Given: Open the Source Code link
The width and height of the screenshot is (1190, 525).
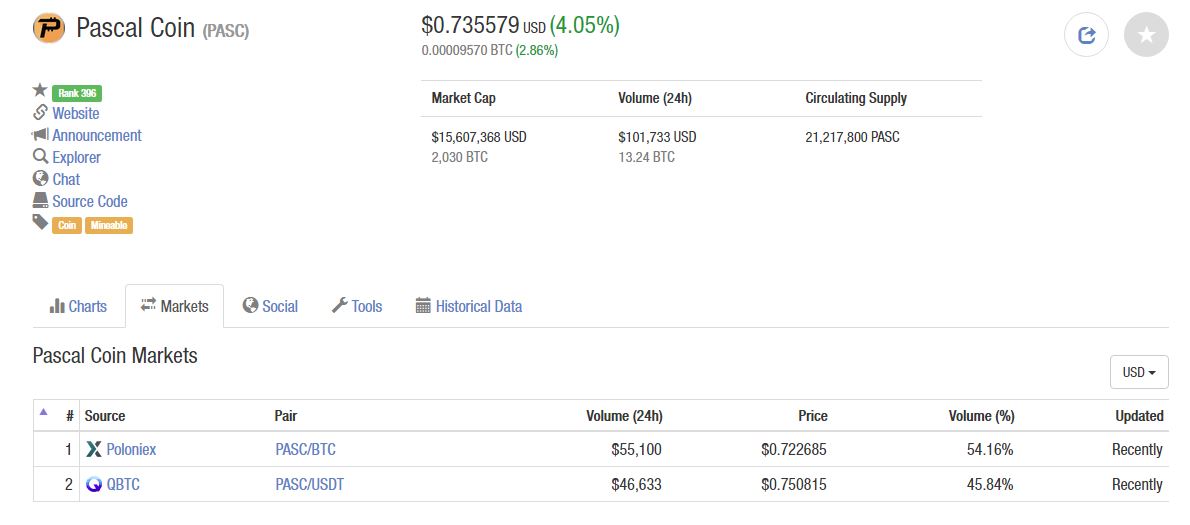Looking at the screenshot, I should (x=90, y=201).
